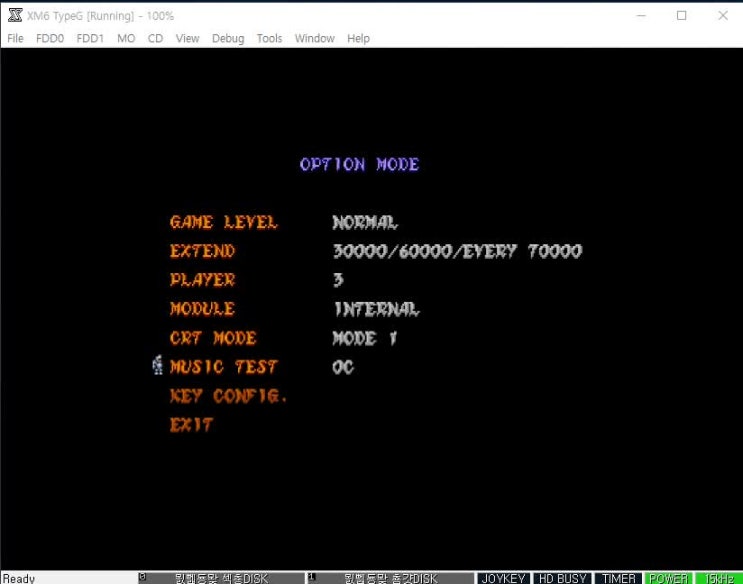
Task: Open the Tools menu
Action: pos(270,38)
